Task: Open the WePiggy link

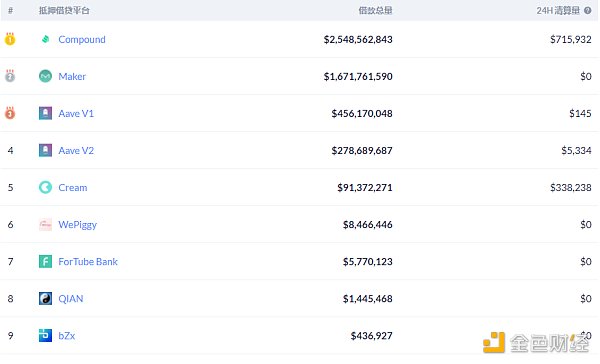Action: click(78, 225)
